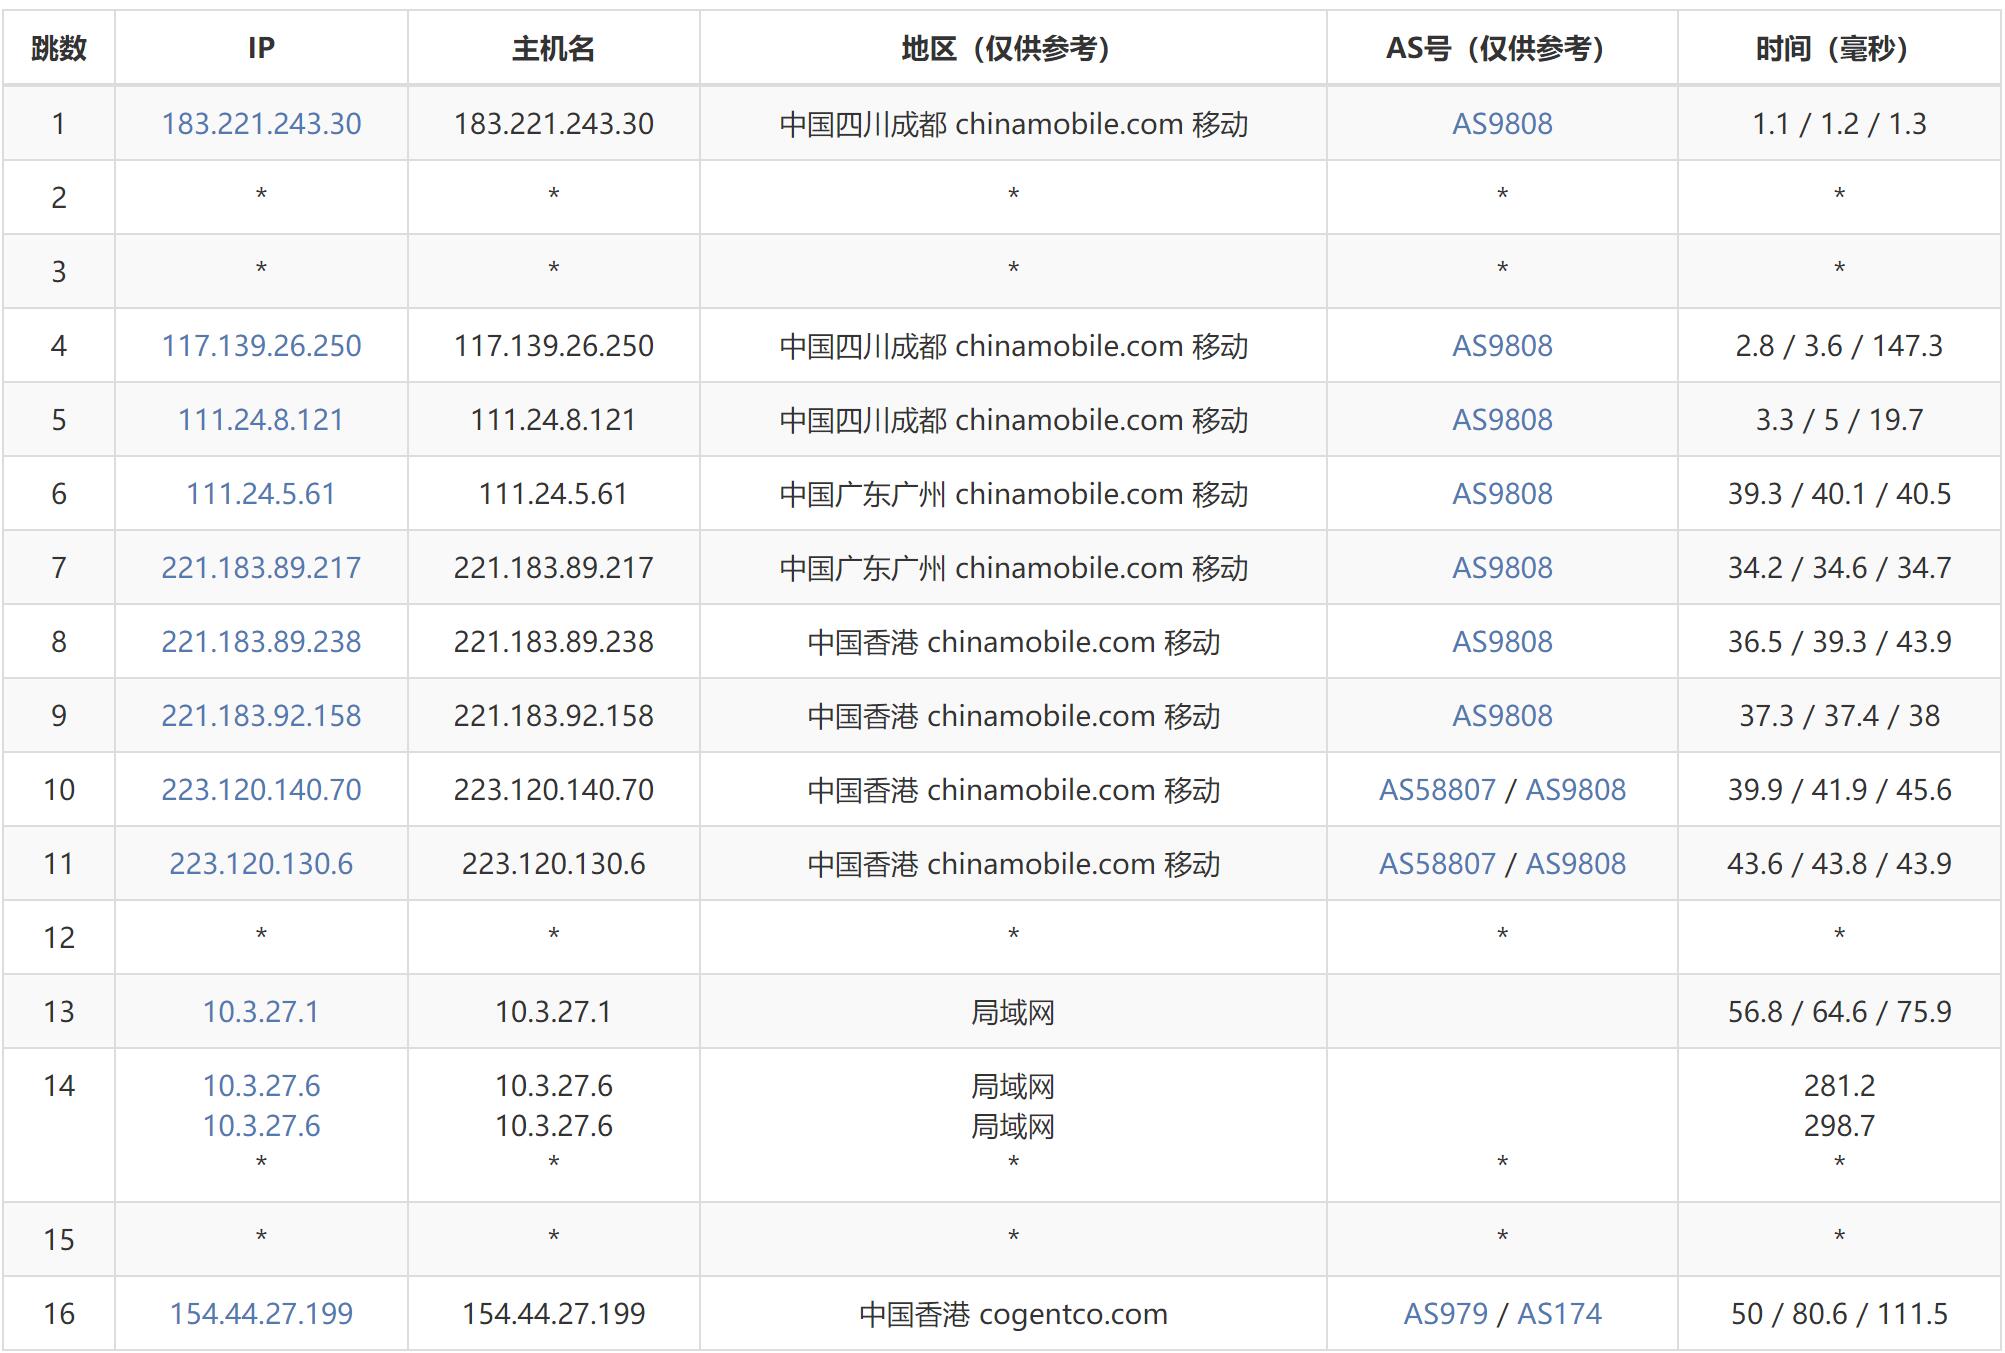Open IP link 223.120.130.6

tap(261, 864)
